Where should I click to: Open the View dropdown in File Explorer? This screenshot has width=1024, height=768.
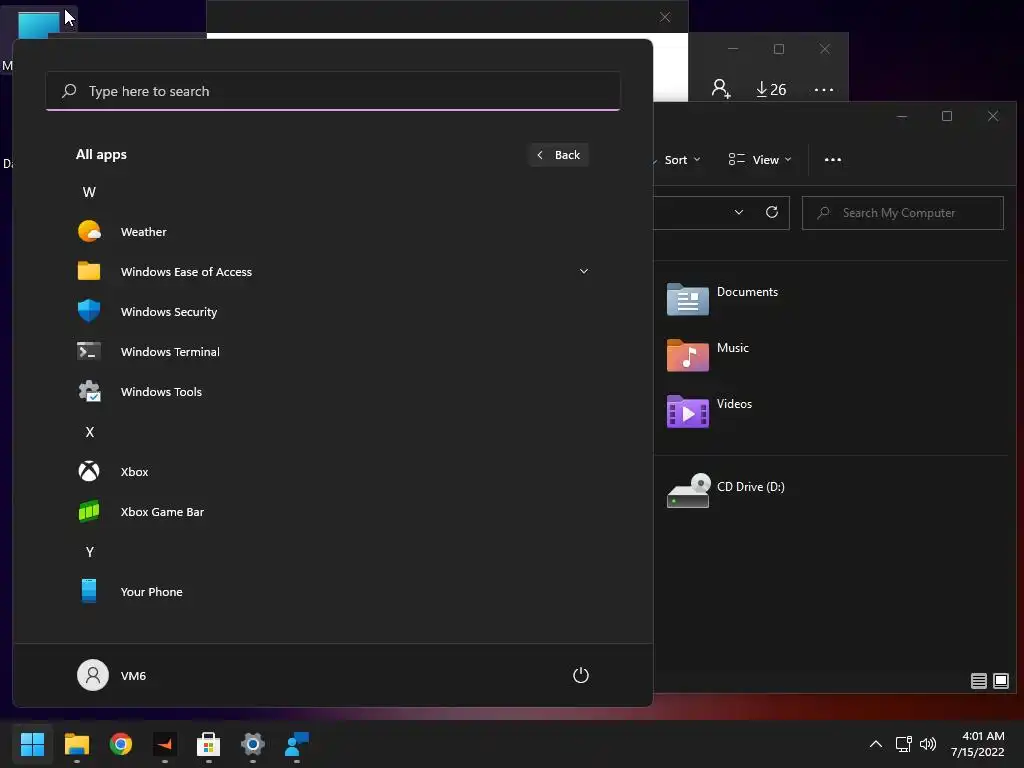(760, 160)
